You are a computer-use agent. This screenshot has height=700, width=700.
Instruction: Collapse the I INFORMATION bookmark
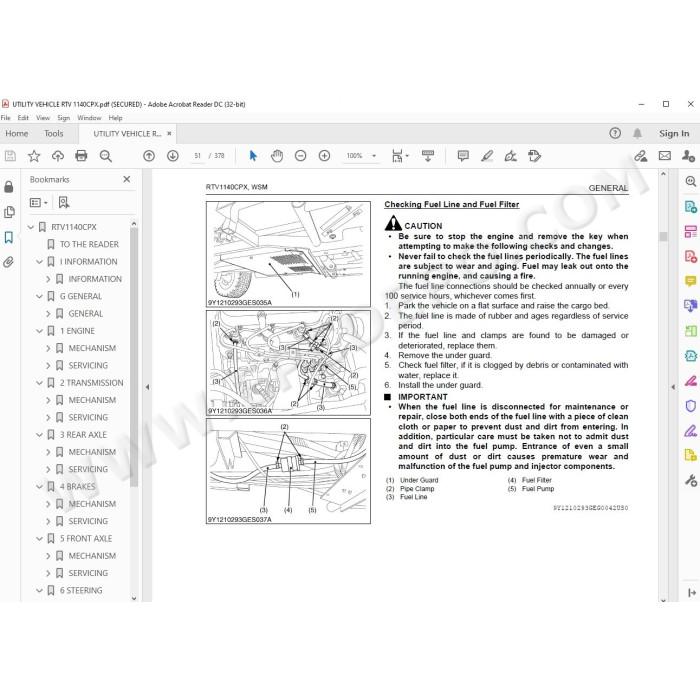pos(39,262)
